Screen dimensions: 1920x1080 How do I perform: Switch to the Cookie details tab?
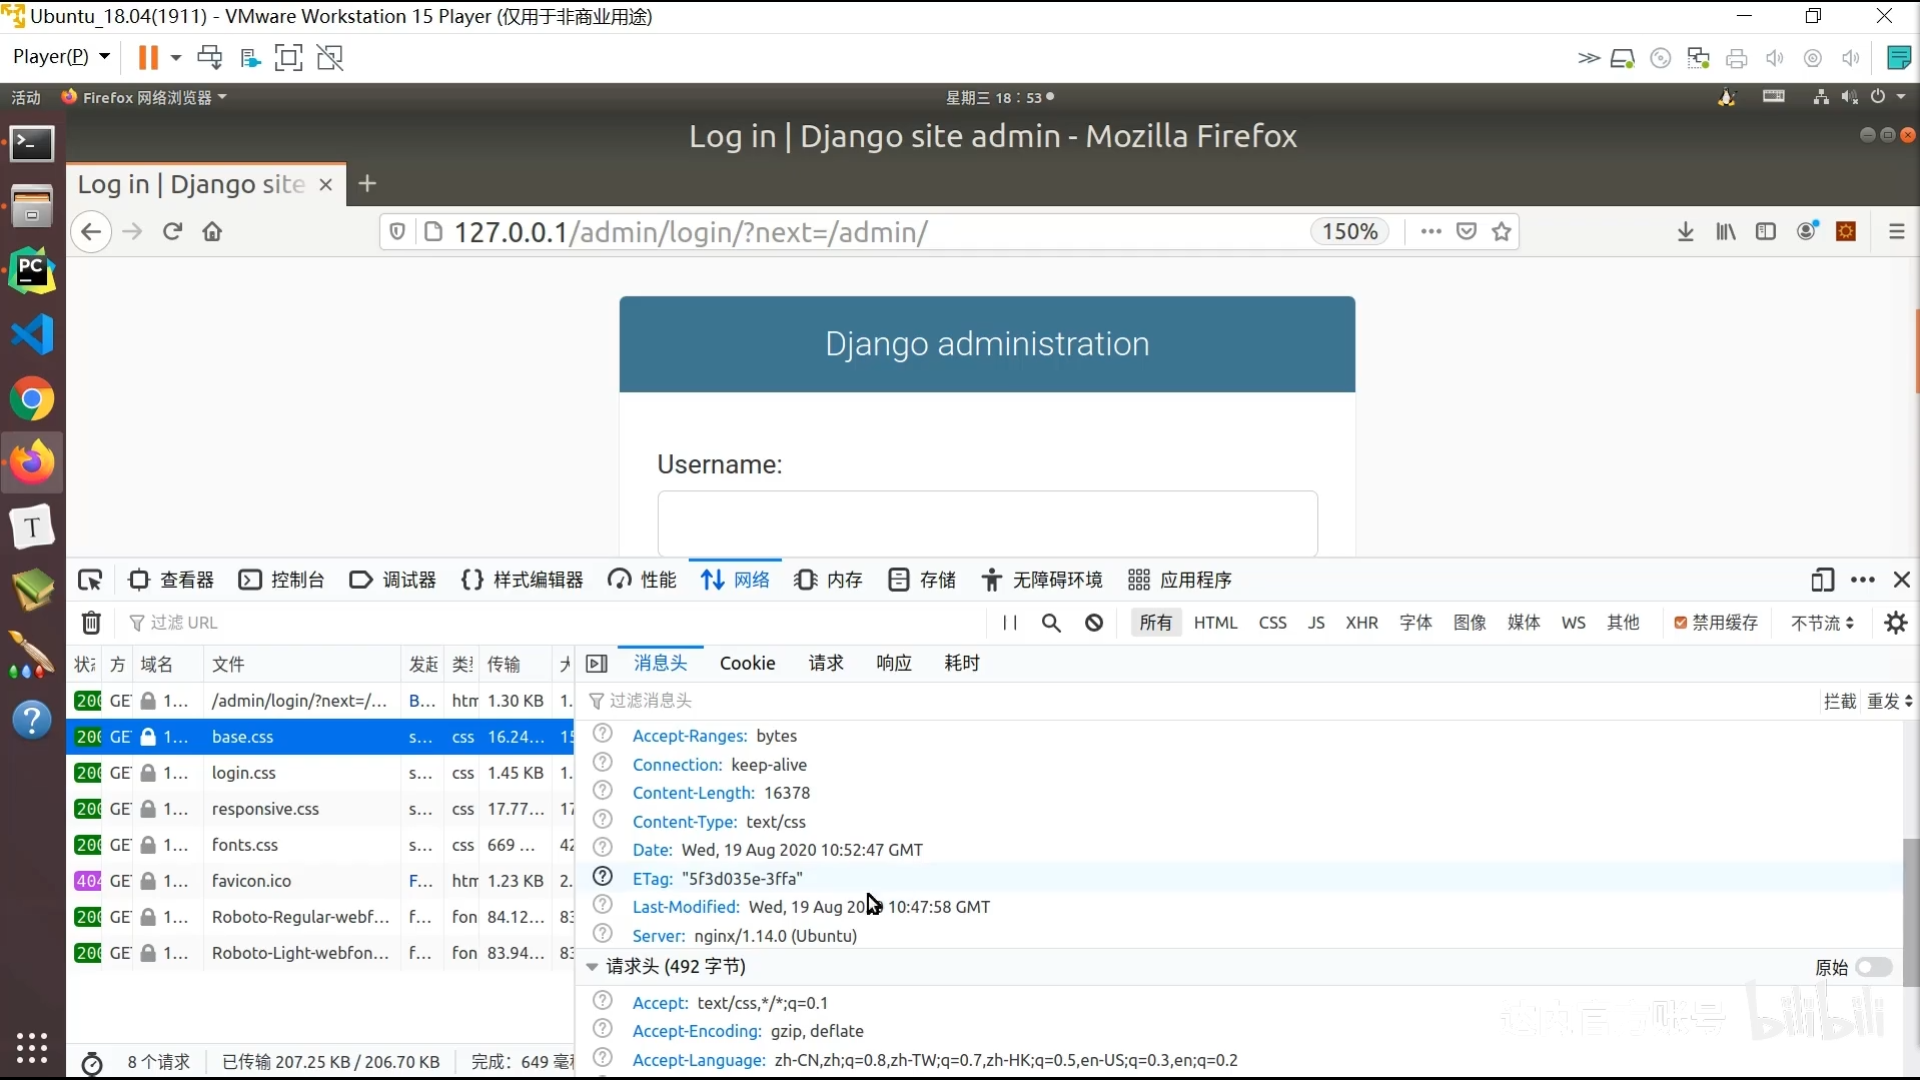(748, 664)
